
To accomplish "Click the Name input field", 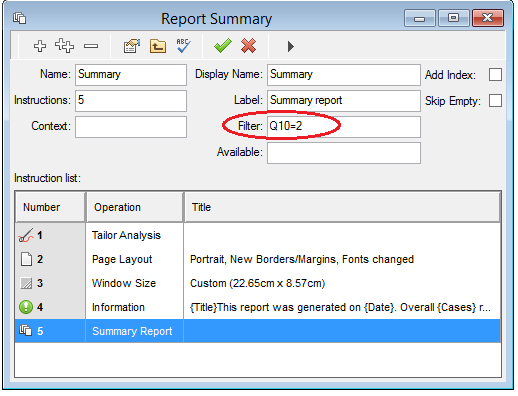I will (x=131, y=75).
